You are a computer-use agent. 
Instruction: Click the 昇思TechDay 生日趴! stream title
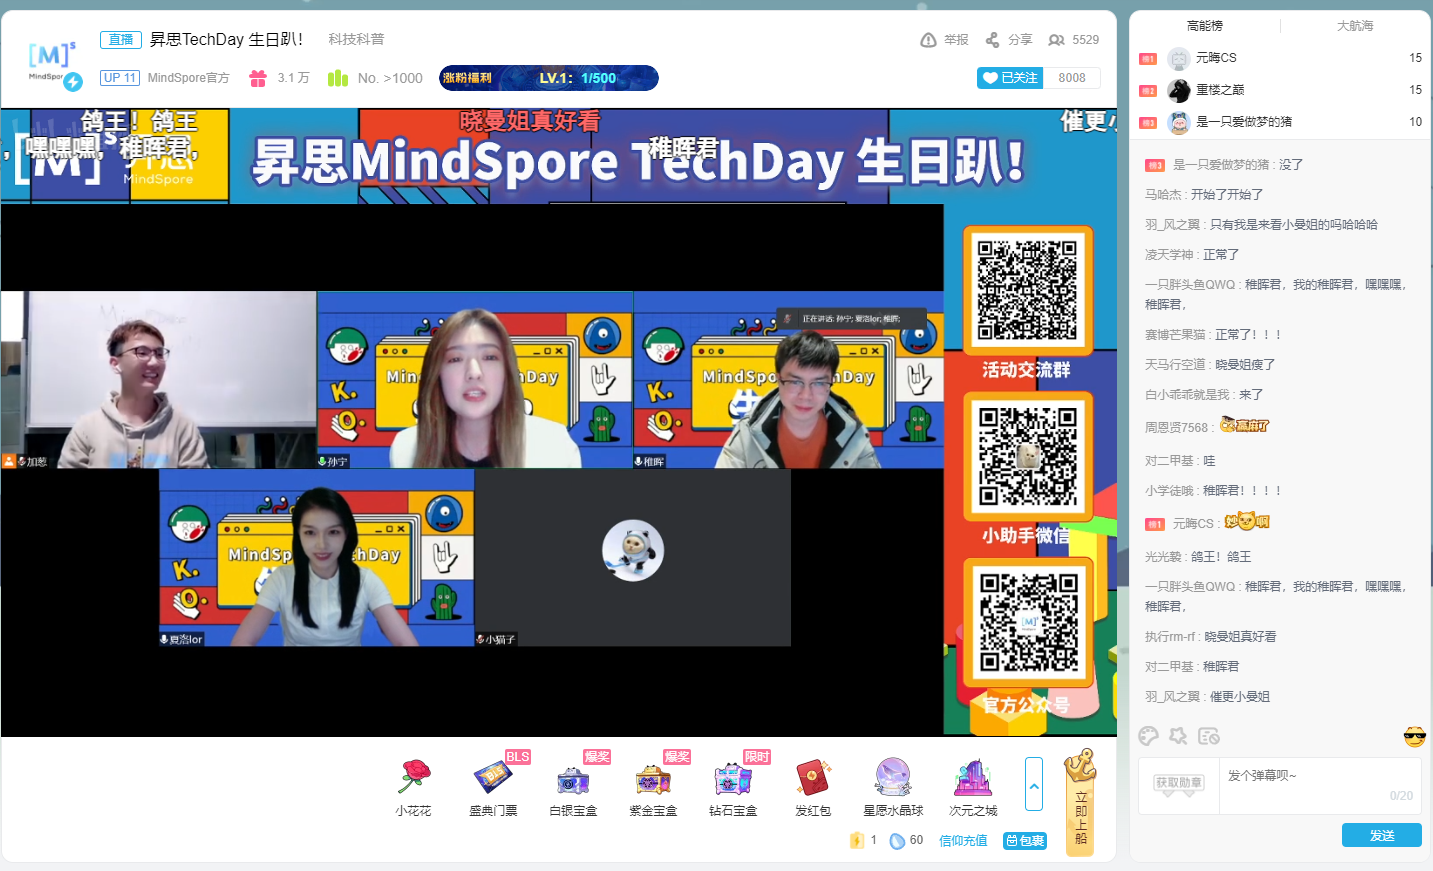click(x=226, y=39)
